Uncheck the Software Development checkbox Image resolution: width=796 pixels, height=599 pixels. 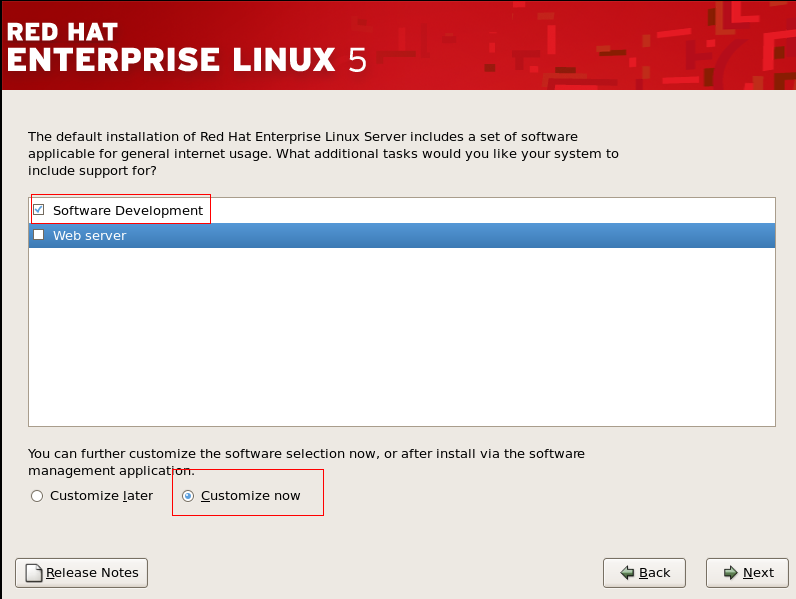39,210
